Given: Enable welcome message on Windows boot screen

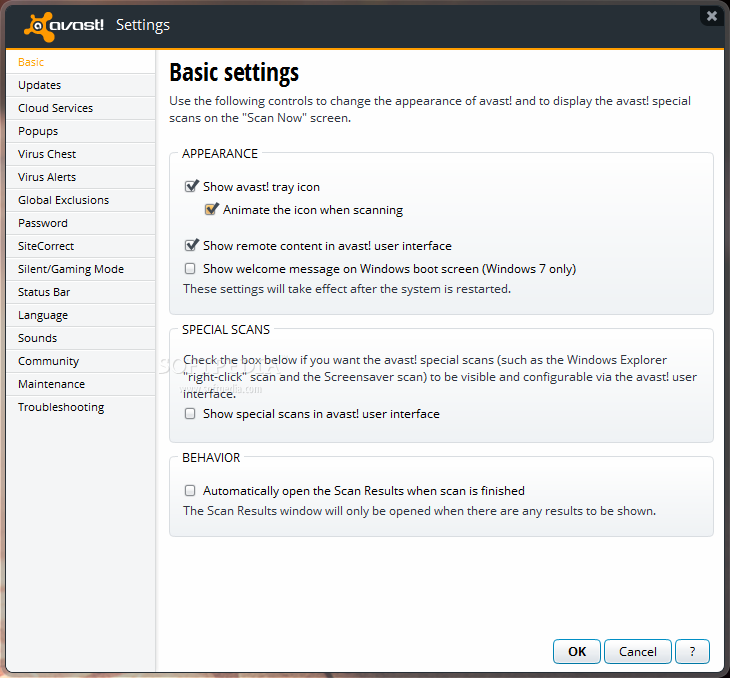Looking at the screenshot, I should click(x=191, y=268).
